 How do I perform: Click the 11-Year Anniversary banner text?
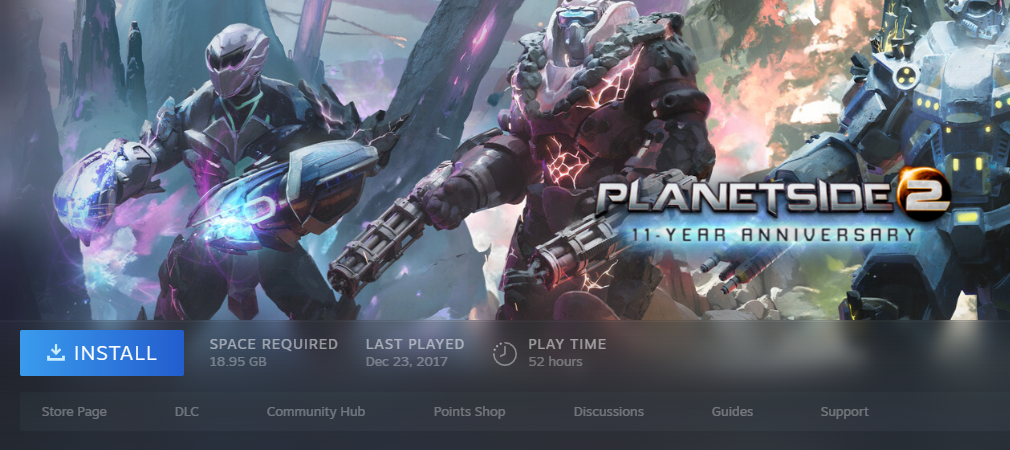click(x=773, y=234)
